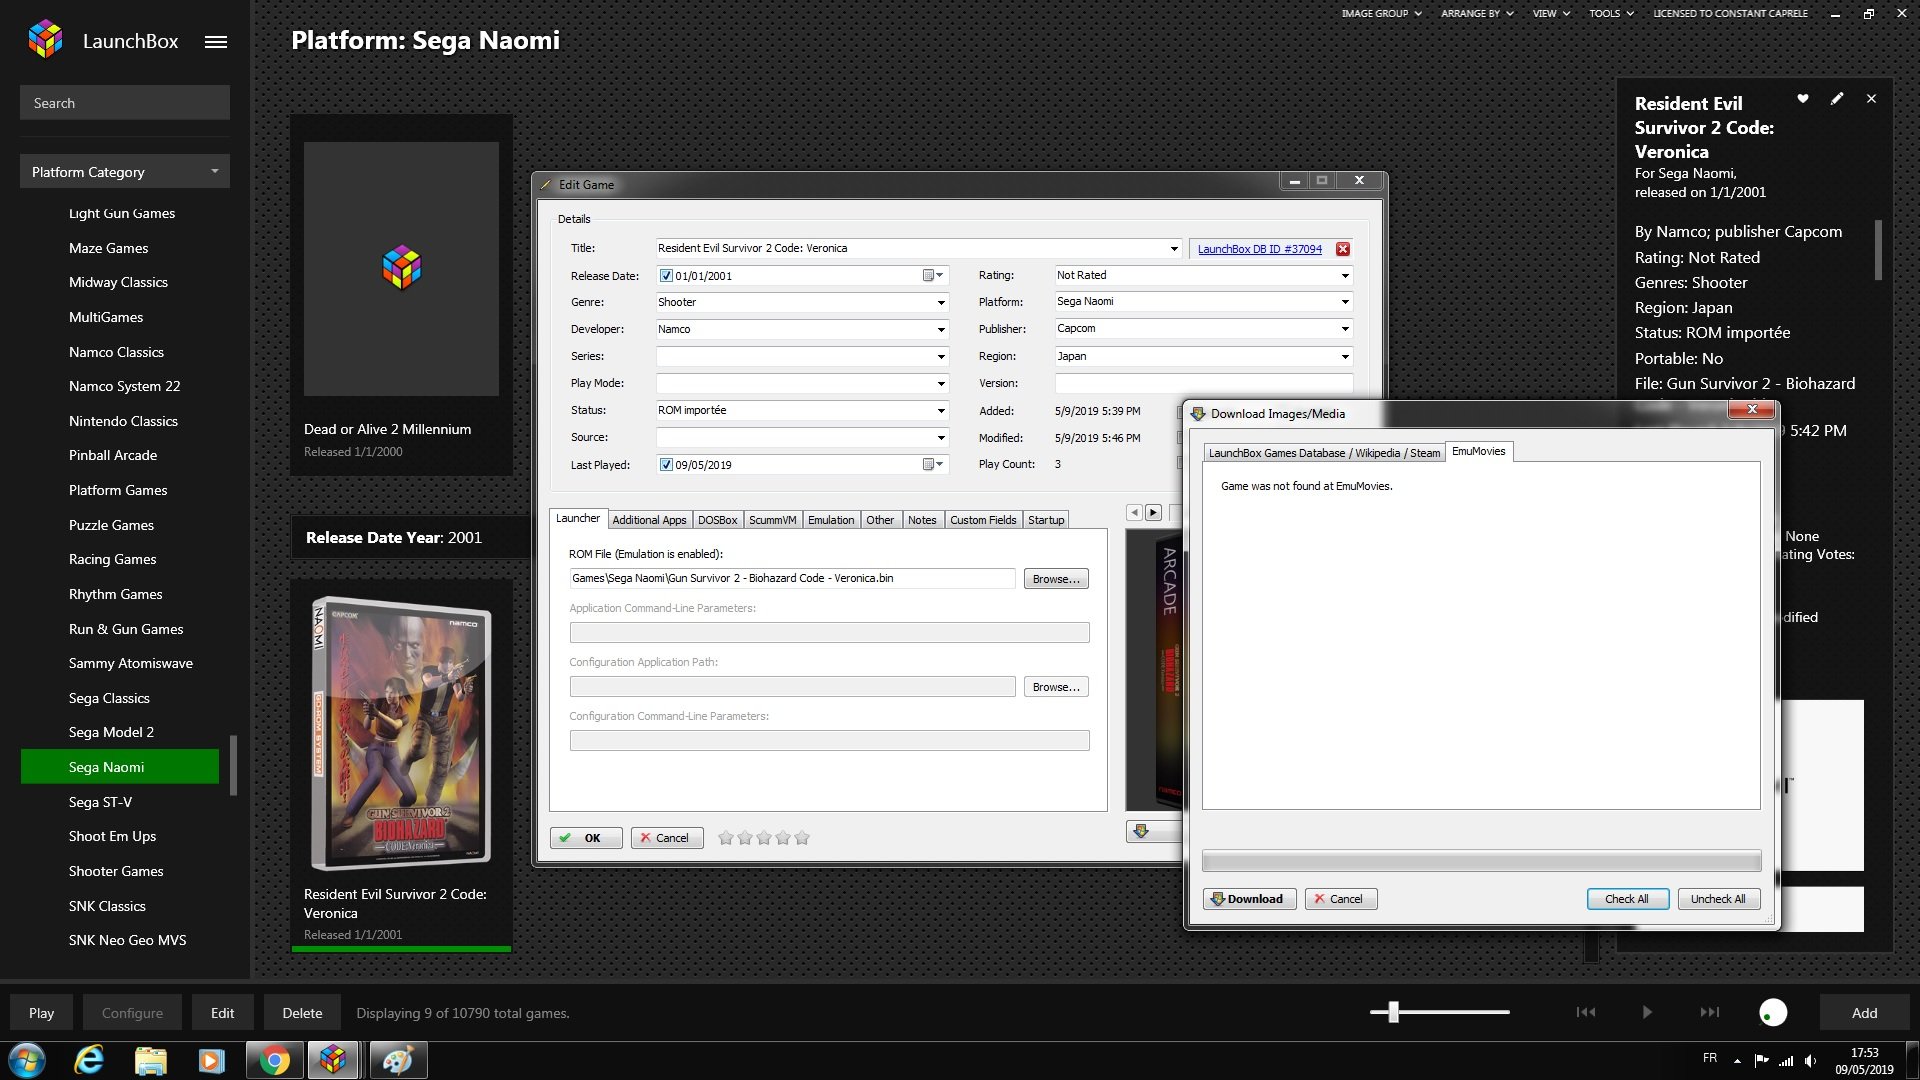
Task: Open the LaunchBox hamburger menu
Action: [x=216, y=42]
